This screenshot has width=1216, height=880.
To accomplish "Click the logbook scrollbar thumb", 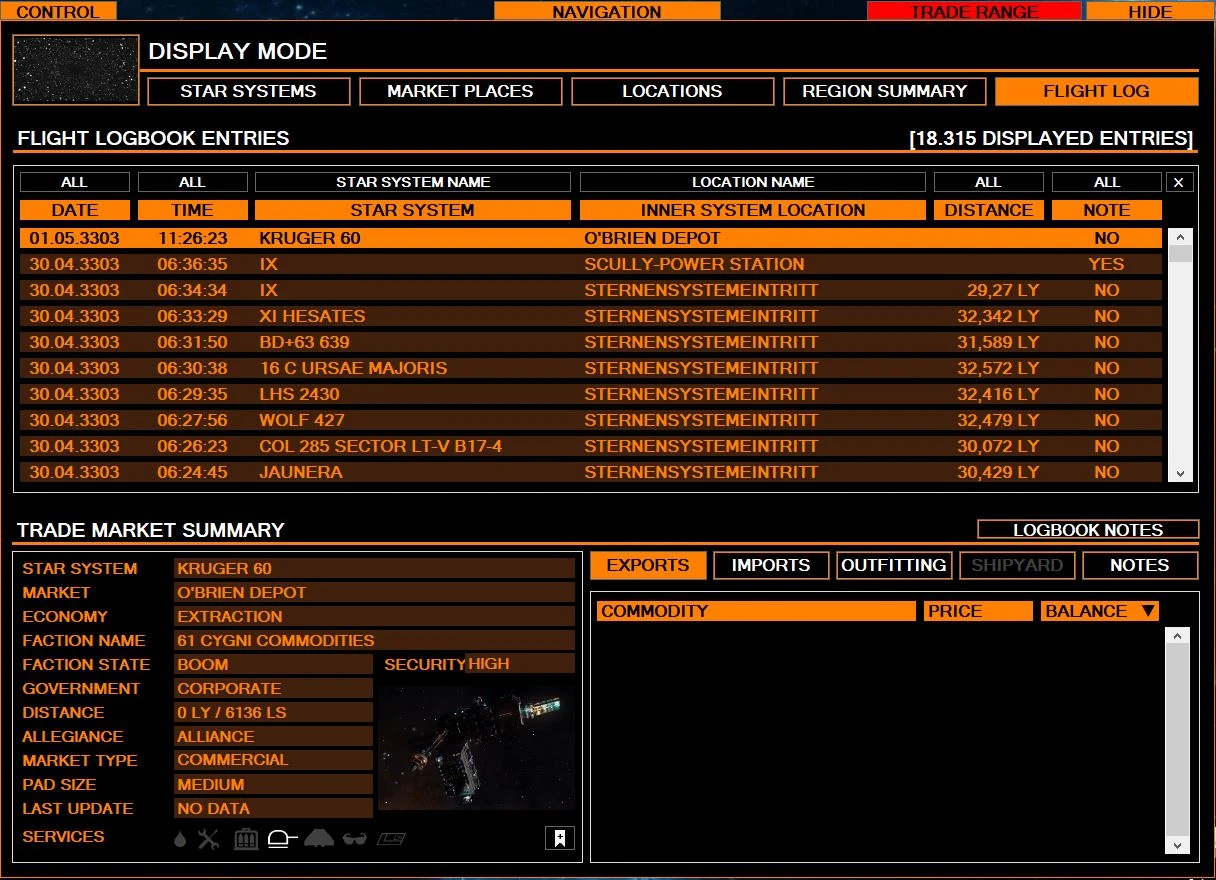I will [1180, 254].
